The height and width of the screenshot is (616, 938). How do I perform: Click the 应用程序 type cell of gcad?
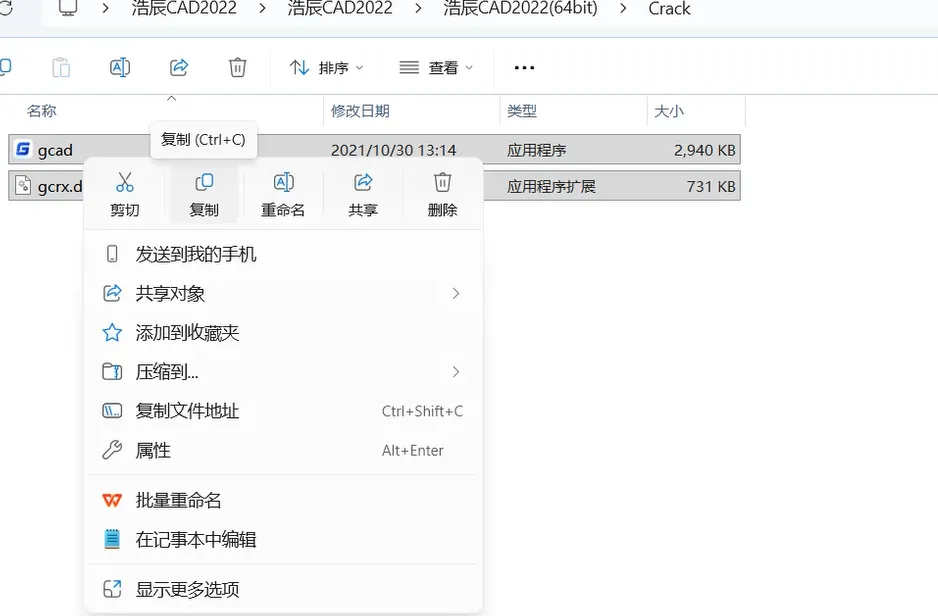coord(536,150)
